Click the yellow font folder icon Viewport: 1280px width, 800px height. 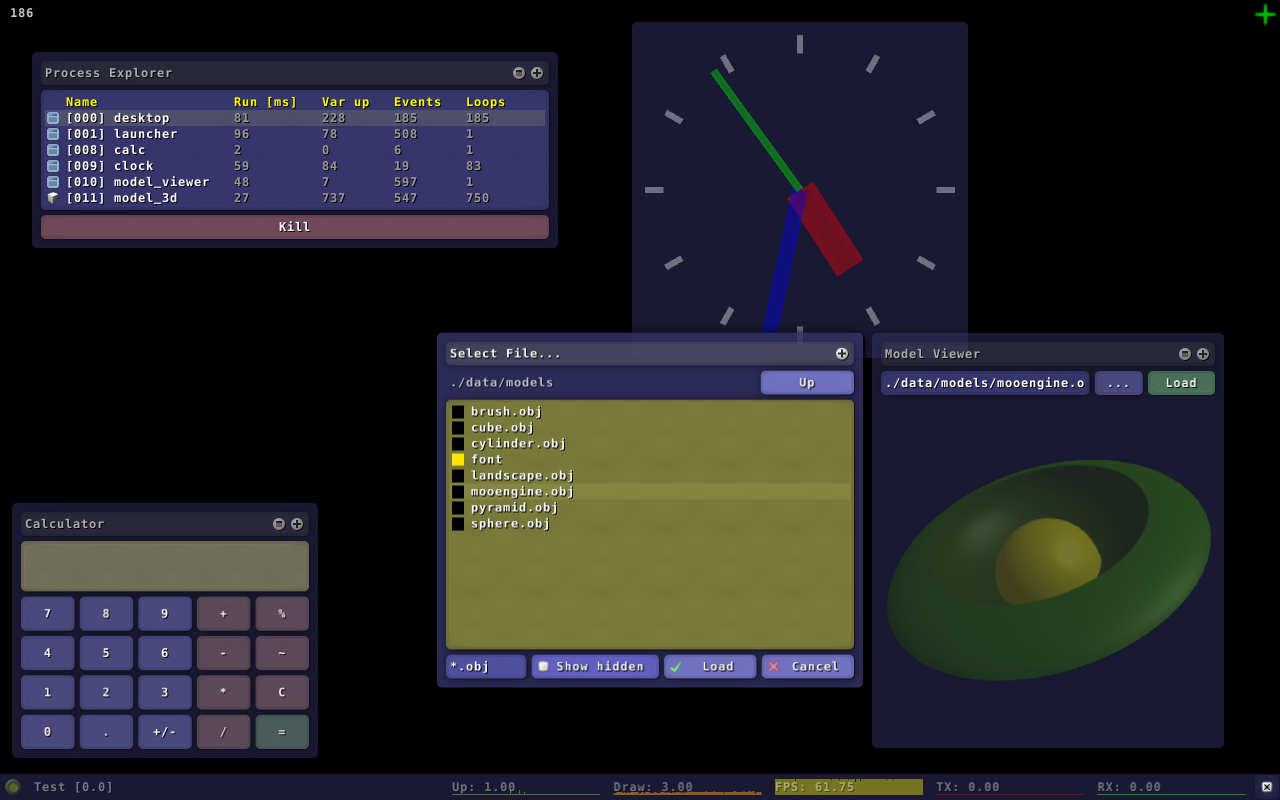point(458,460)
